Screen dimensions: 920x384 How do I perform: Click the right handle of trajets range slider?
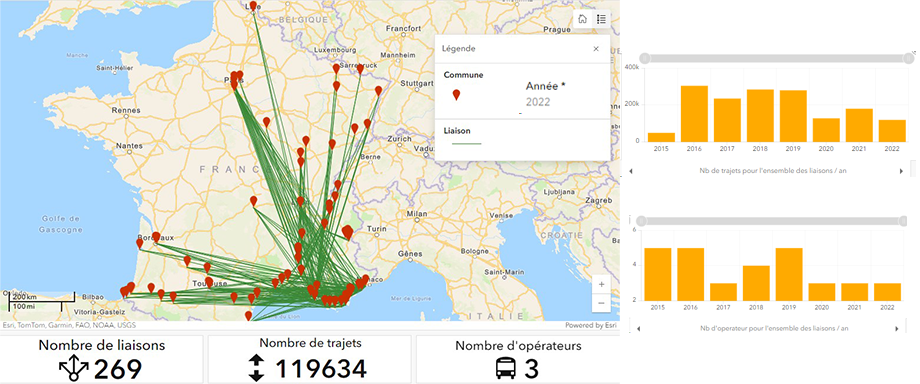[x=909, y=58]
